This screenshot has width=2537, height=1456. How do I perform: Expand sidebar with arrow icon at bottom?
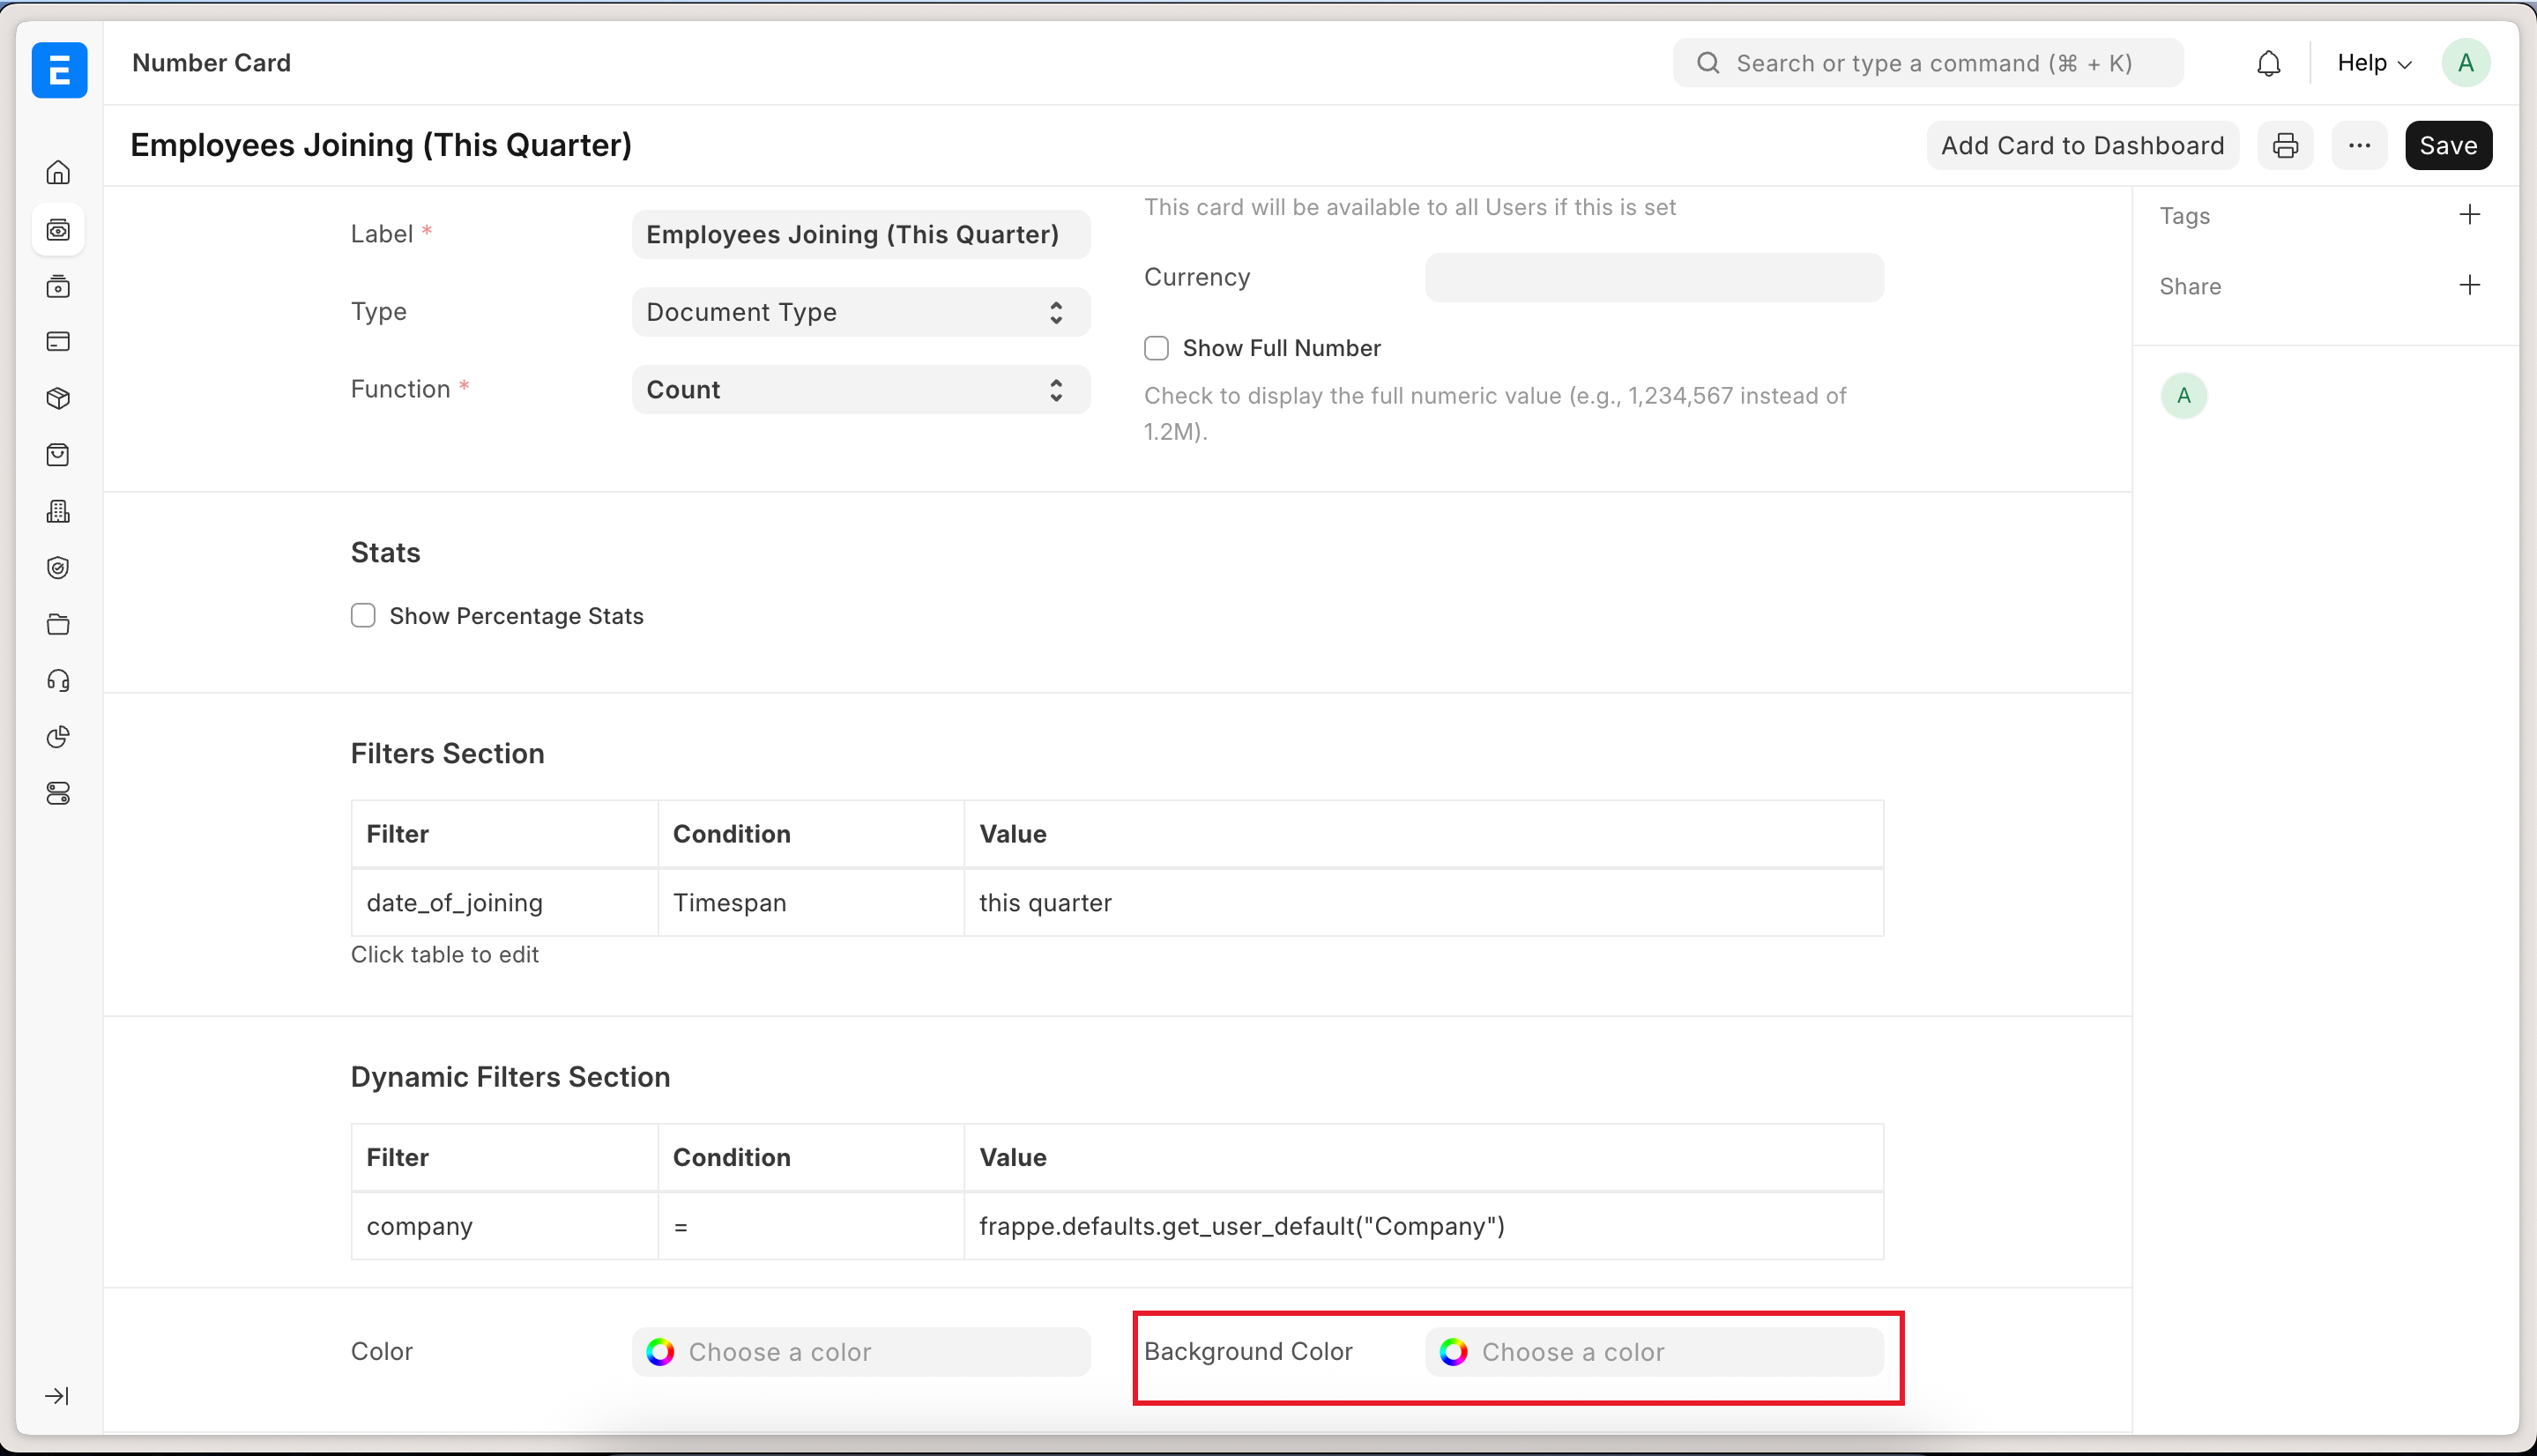[57, 1396]
